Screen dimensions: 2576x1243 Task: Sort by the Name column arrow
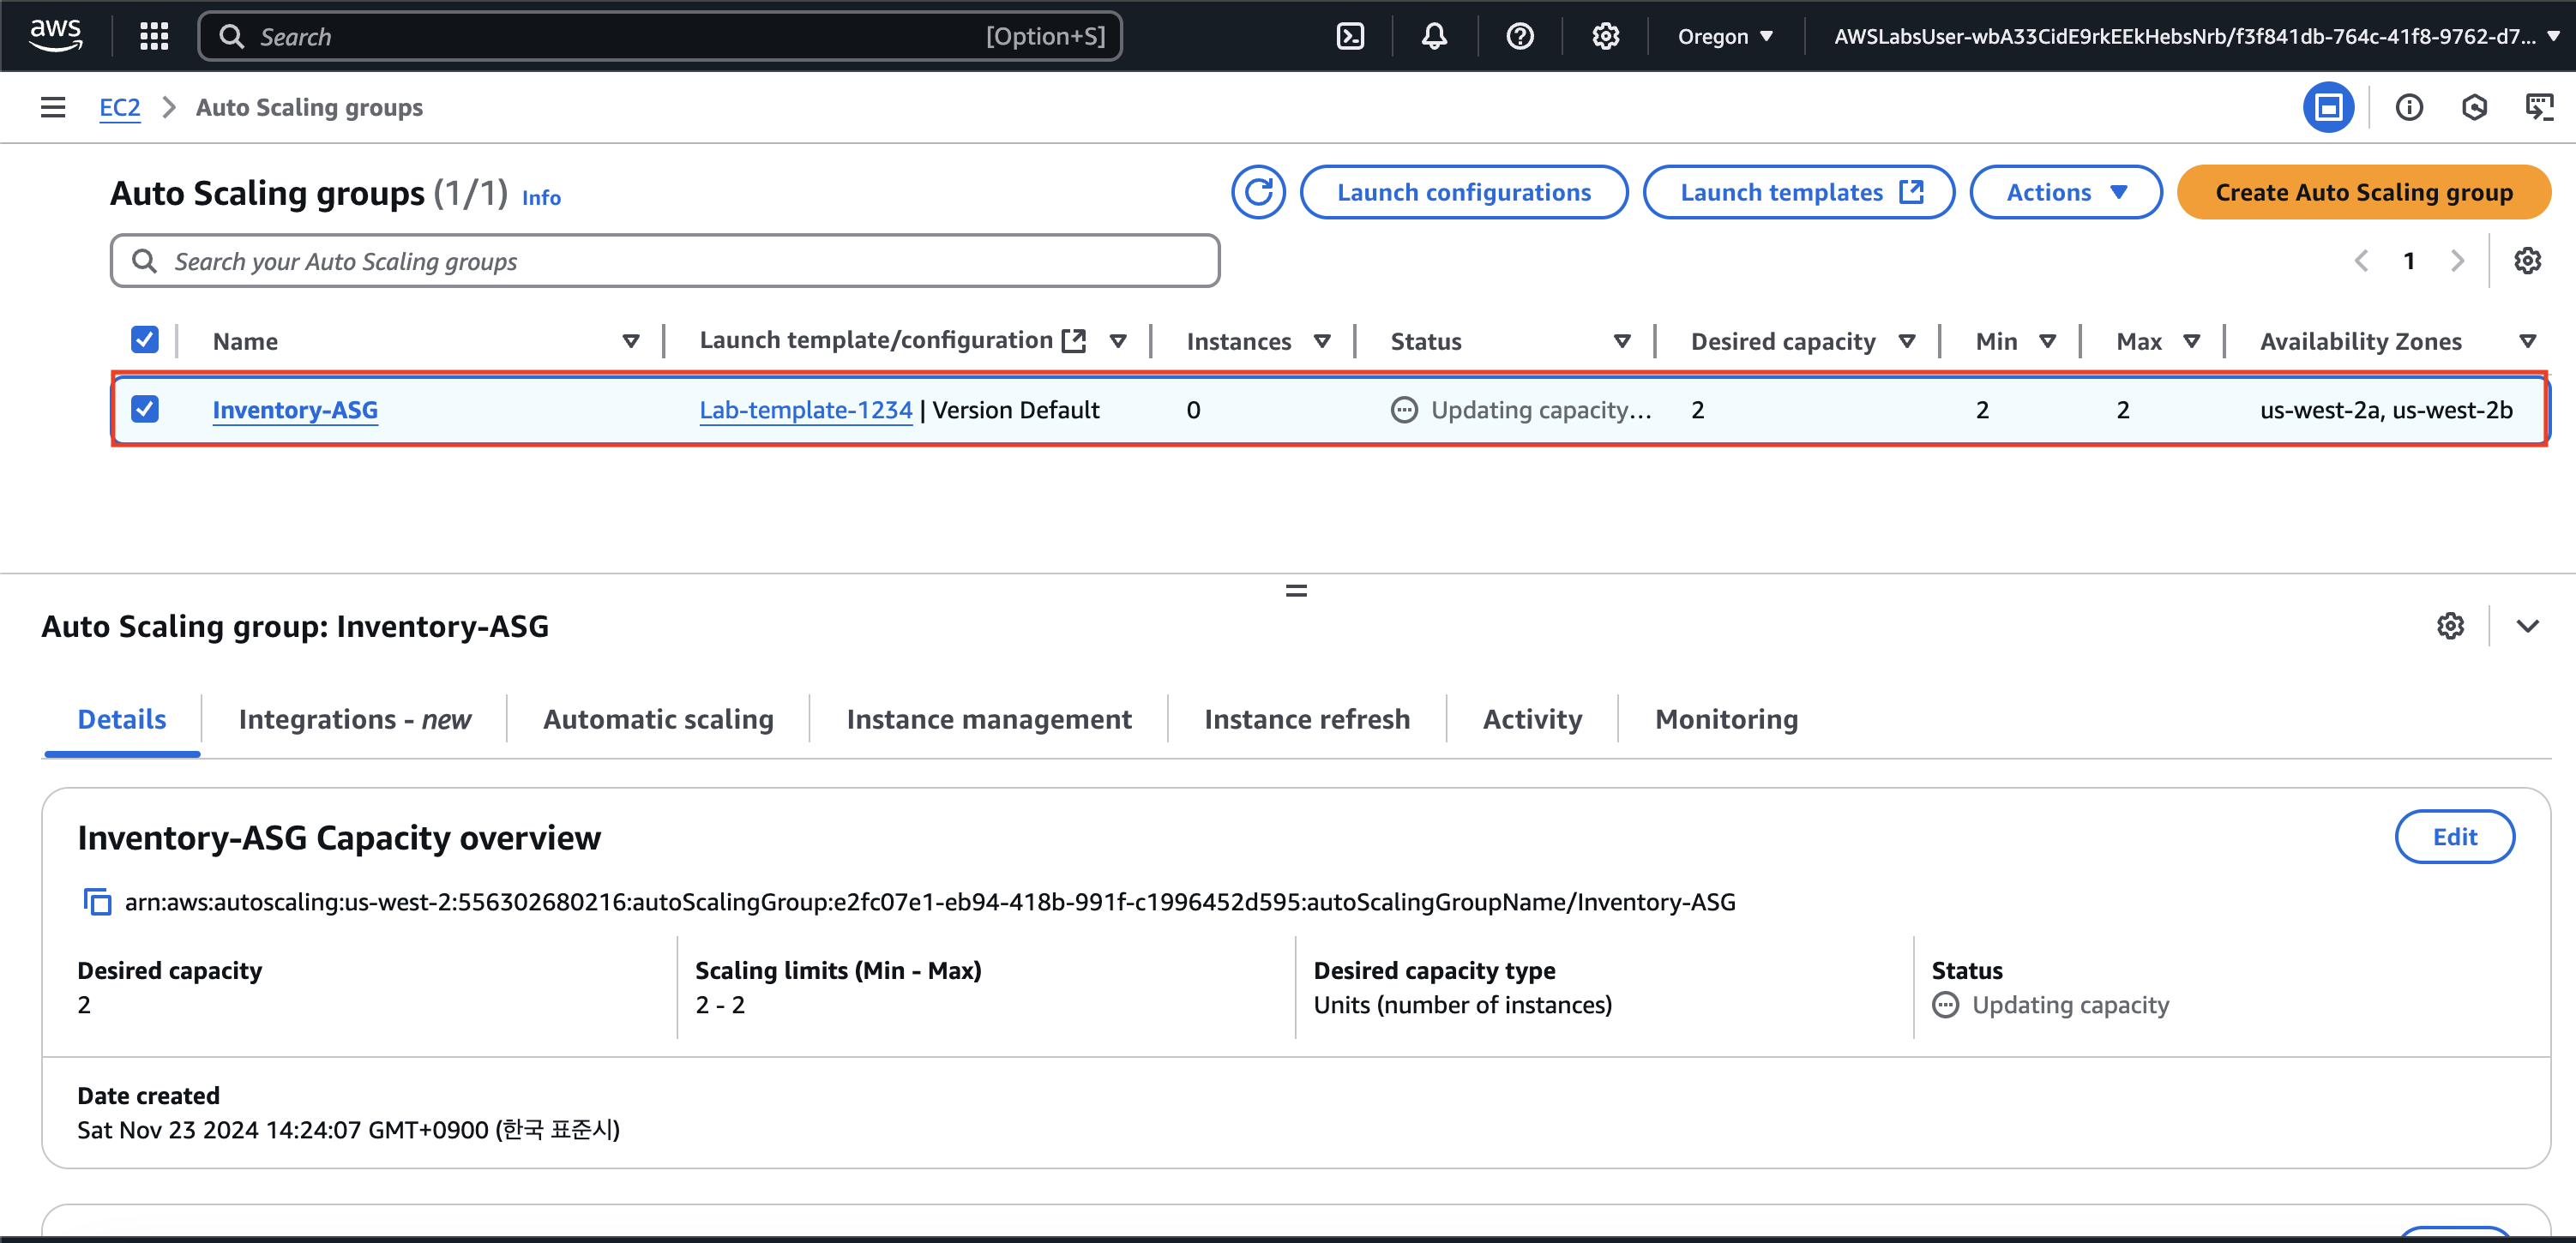pyautogui.click(x=631, y=341)
